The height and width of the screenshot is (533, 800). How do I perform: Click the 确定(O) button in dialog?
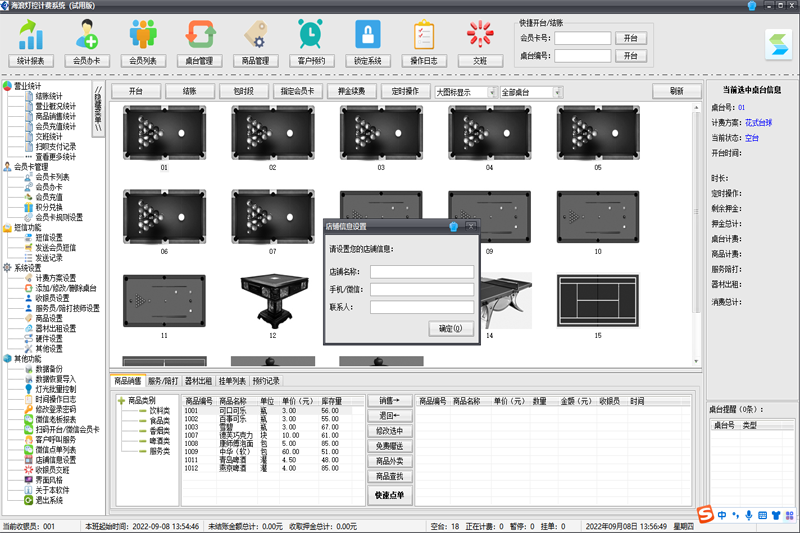(450, 328)
